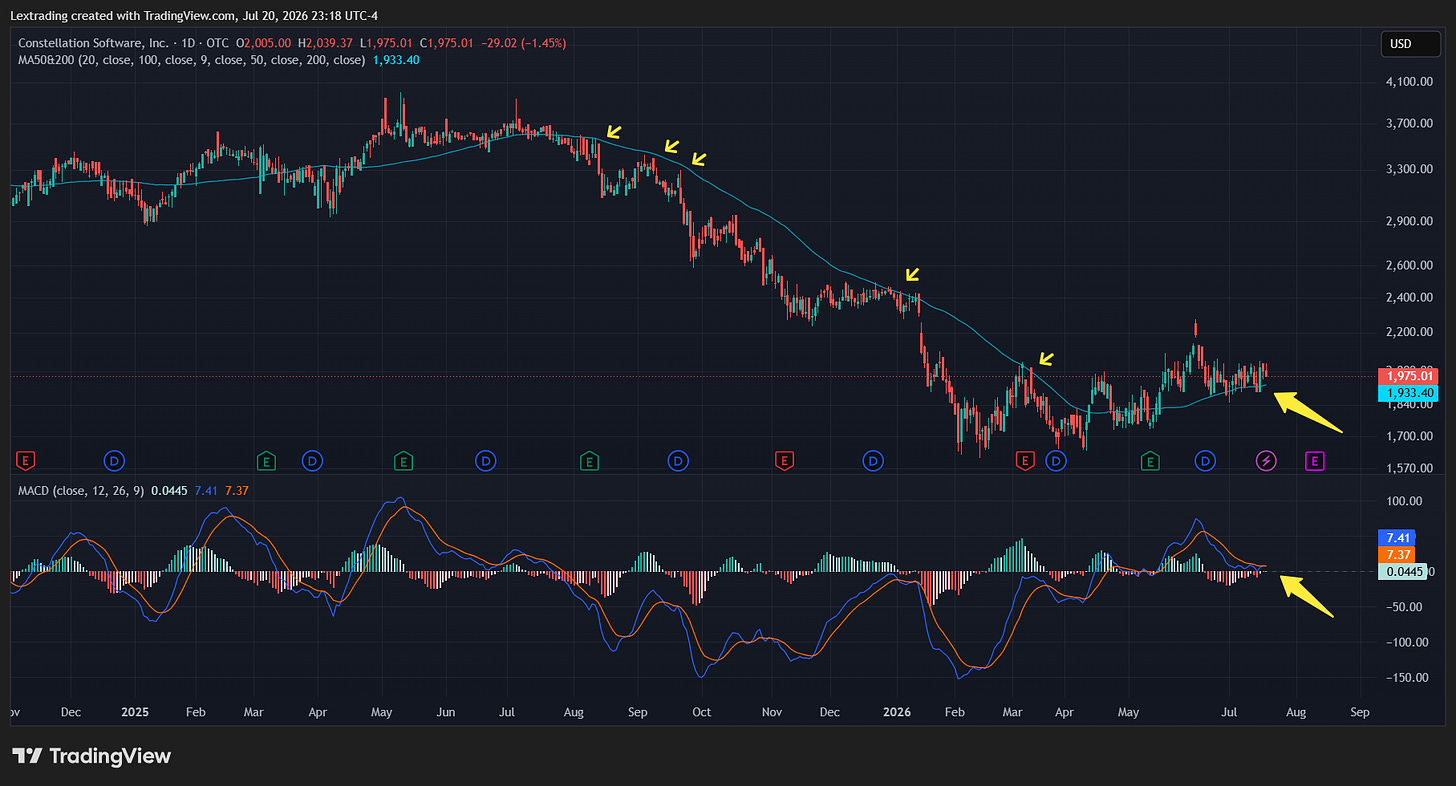Click the 2026 label on the time axis
1456x786 pixels.
pyautogui.click(x=896, y=713)
